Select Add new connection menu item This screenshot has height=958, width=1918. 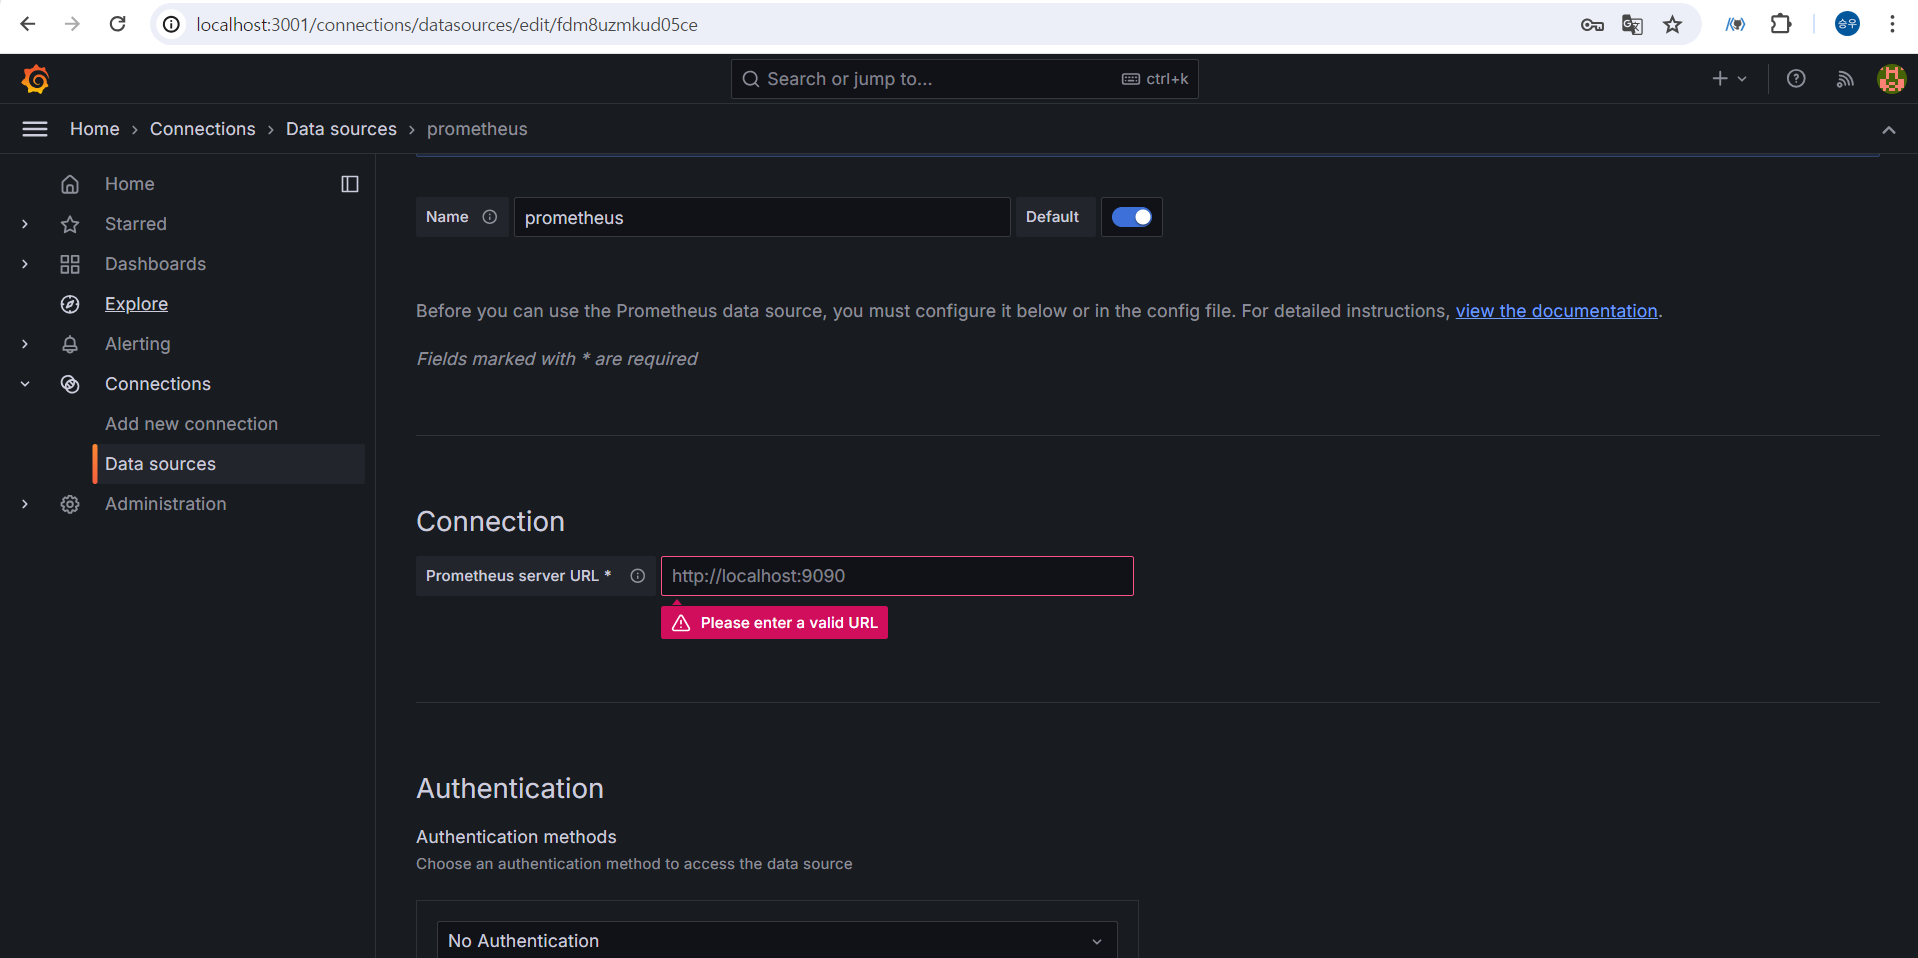[x=191, y=424]
